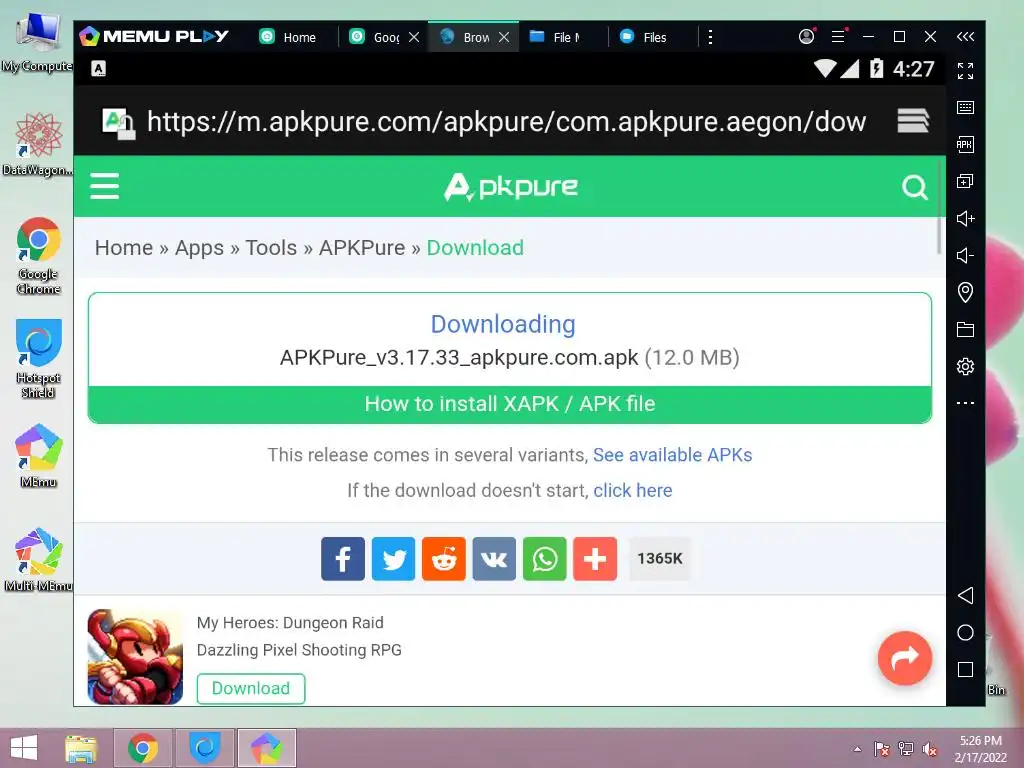The width and height of the screenshot is (1024, 768).
Task: Open the taskbar clock and date
Action: (x=980, y=749)
